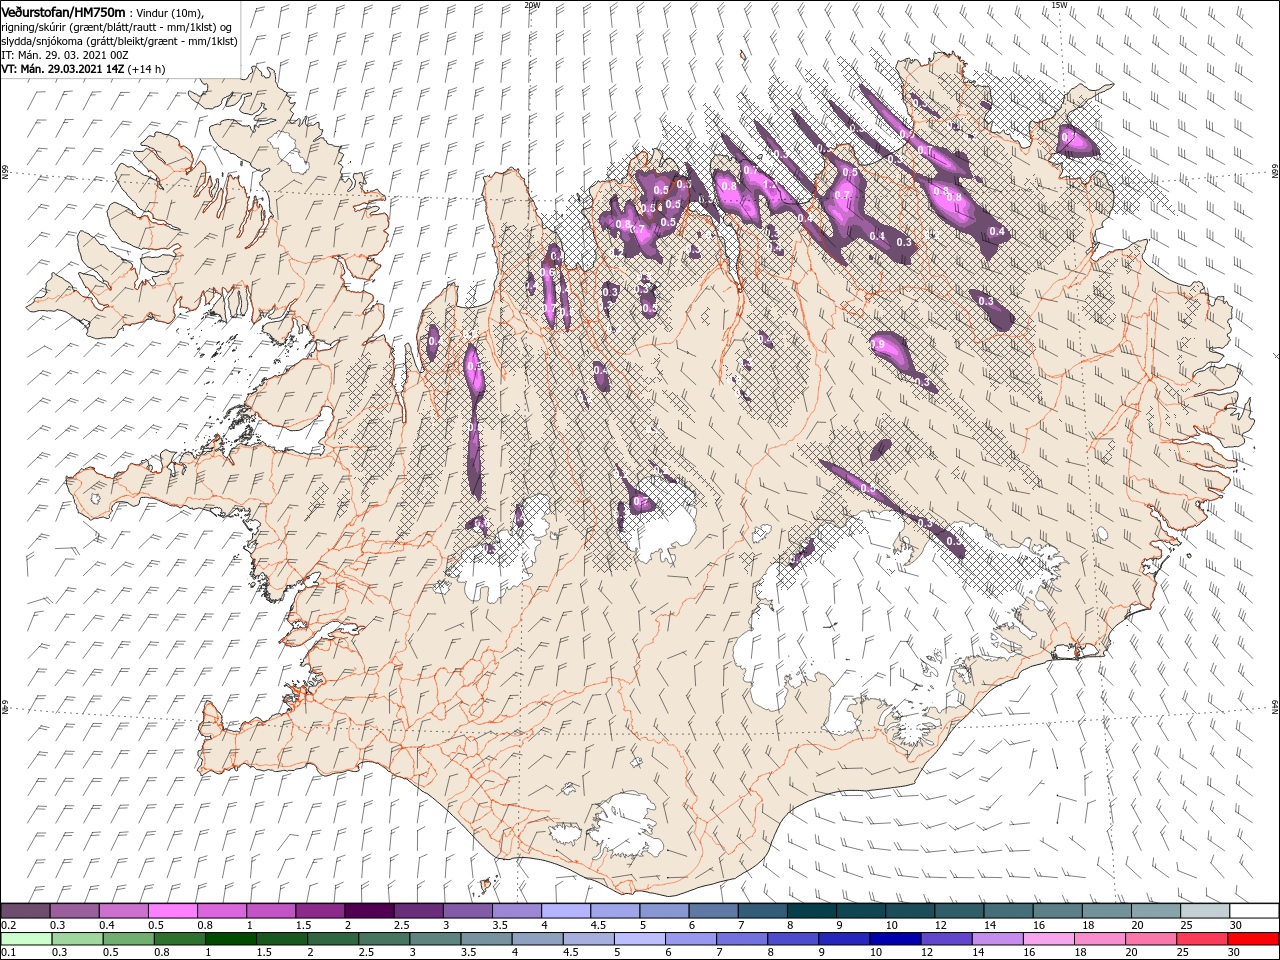The image size is (1280, 960).
Task: Click the 64N latitude label on the right edge
Action: pos(1275,706)
